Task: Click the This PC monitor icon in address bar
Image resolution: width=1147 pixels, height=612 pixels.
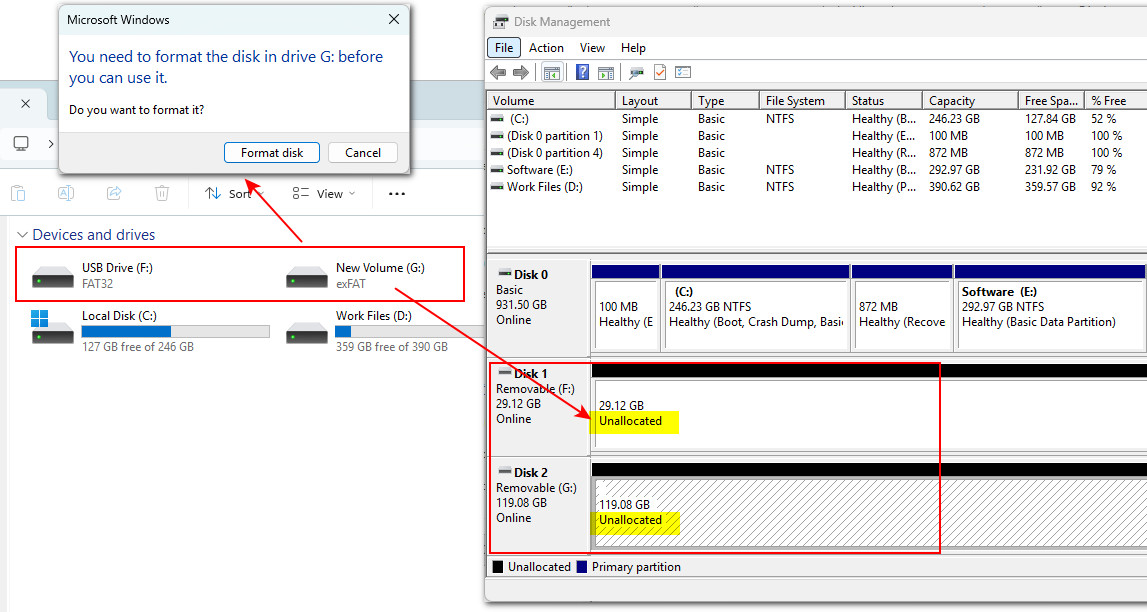Action: point(21,143)
